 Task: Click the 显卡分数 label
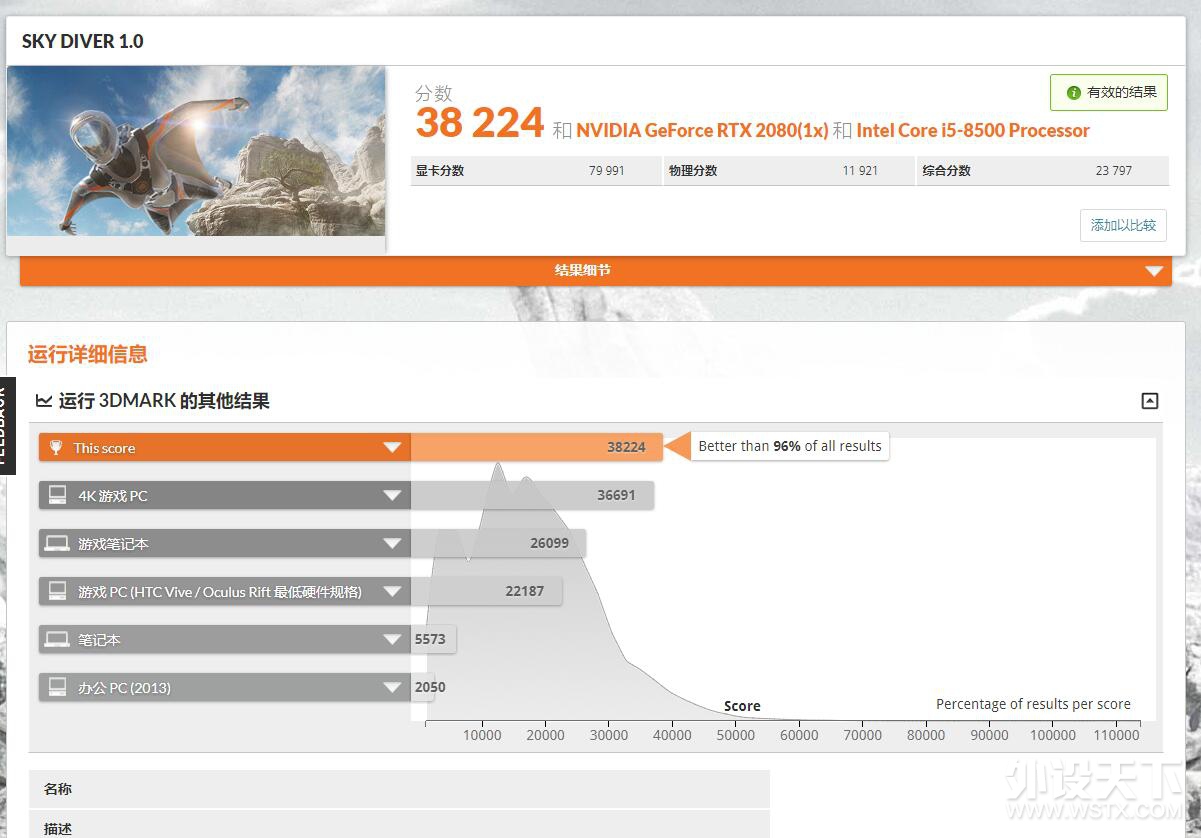(440, 171)
